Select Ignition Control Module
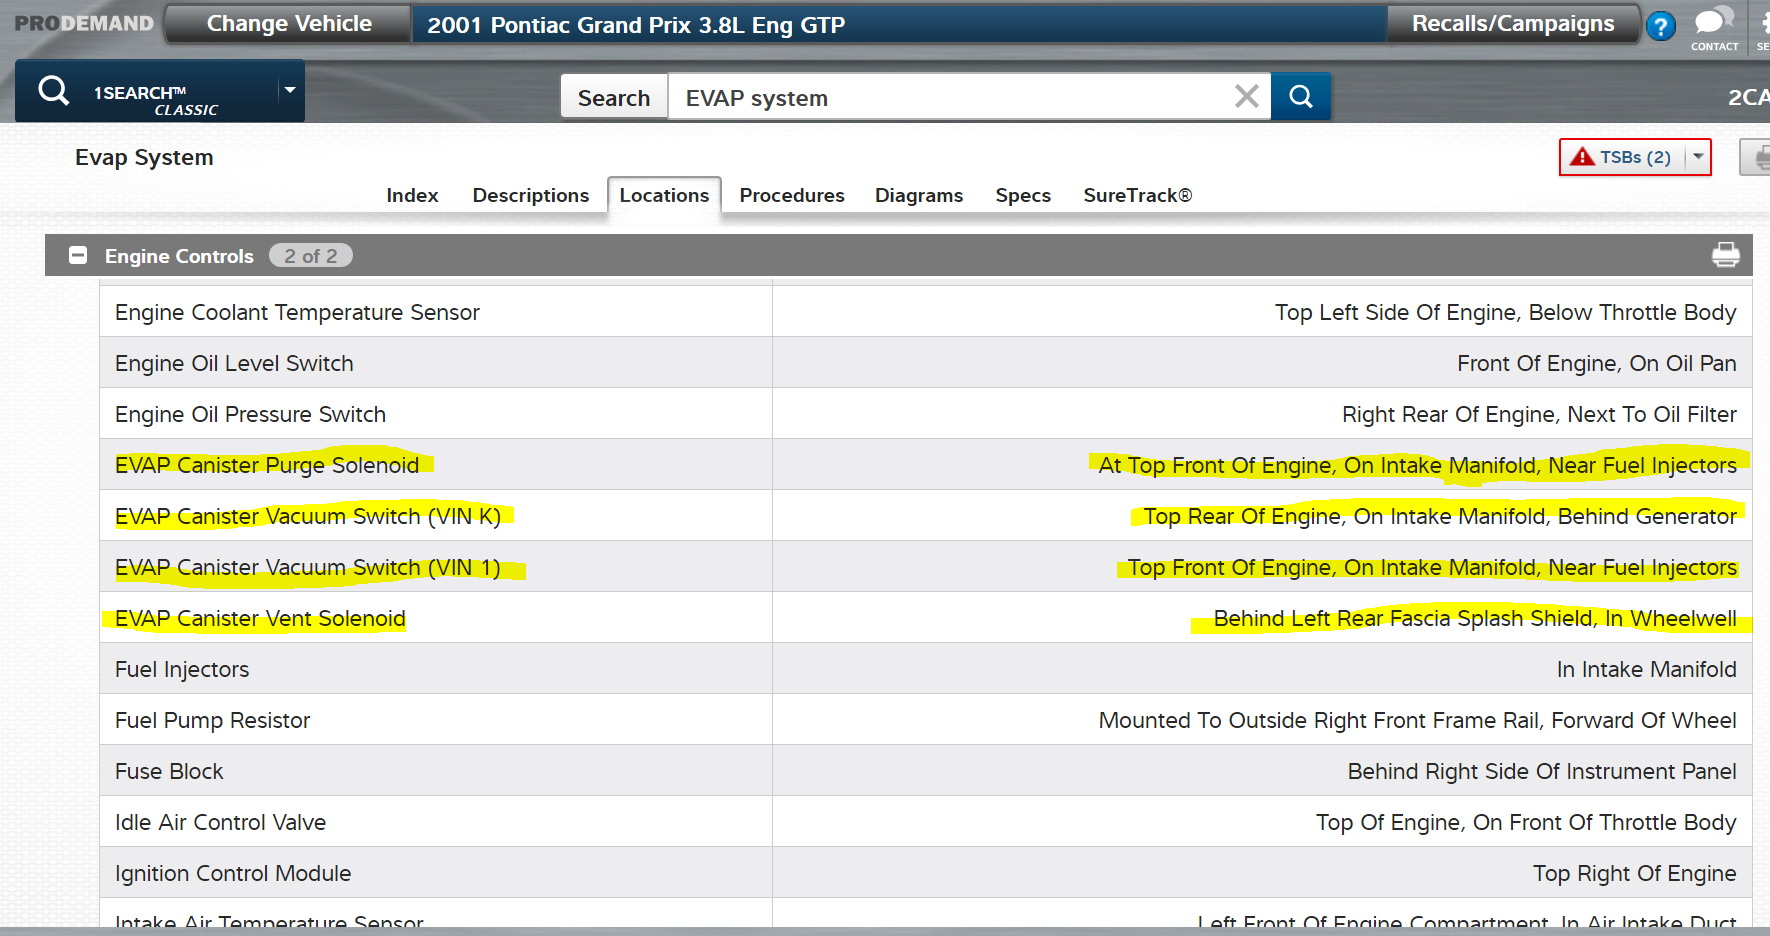 pyautogui.click(x=233, y=873)
